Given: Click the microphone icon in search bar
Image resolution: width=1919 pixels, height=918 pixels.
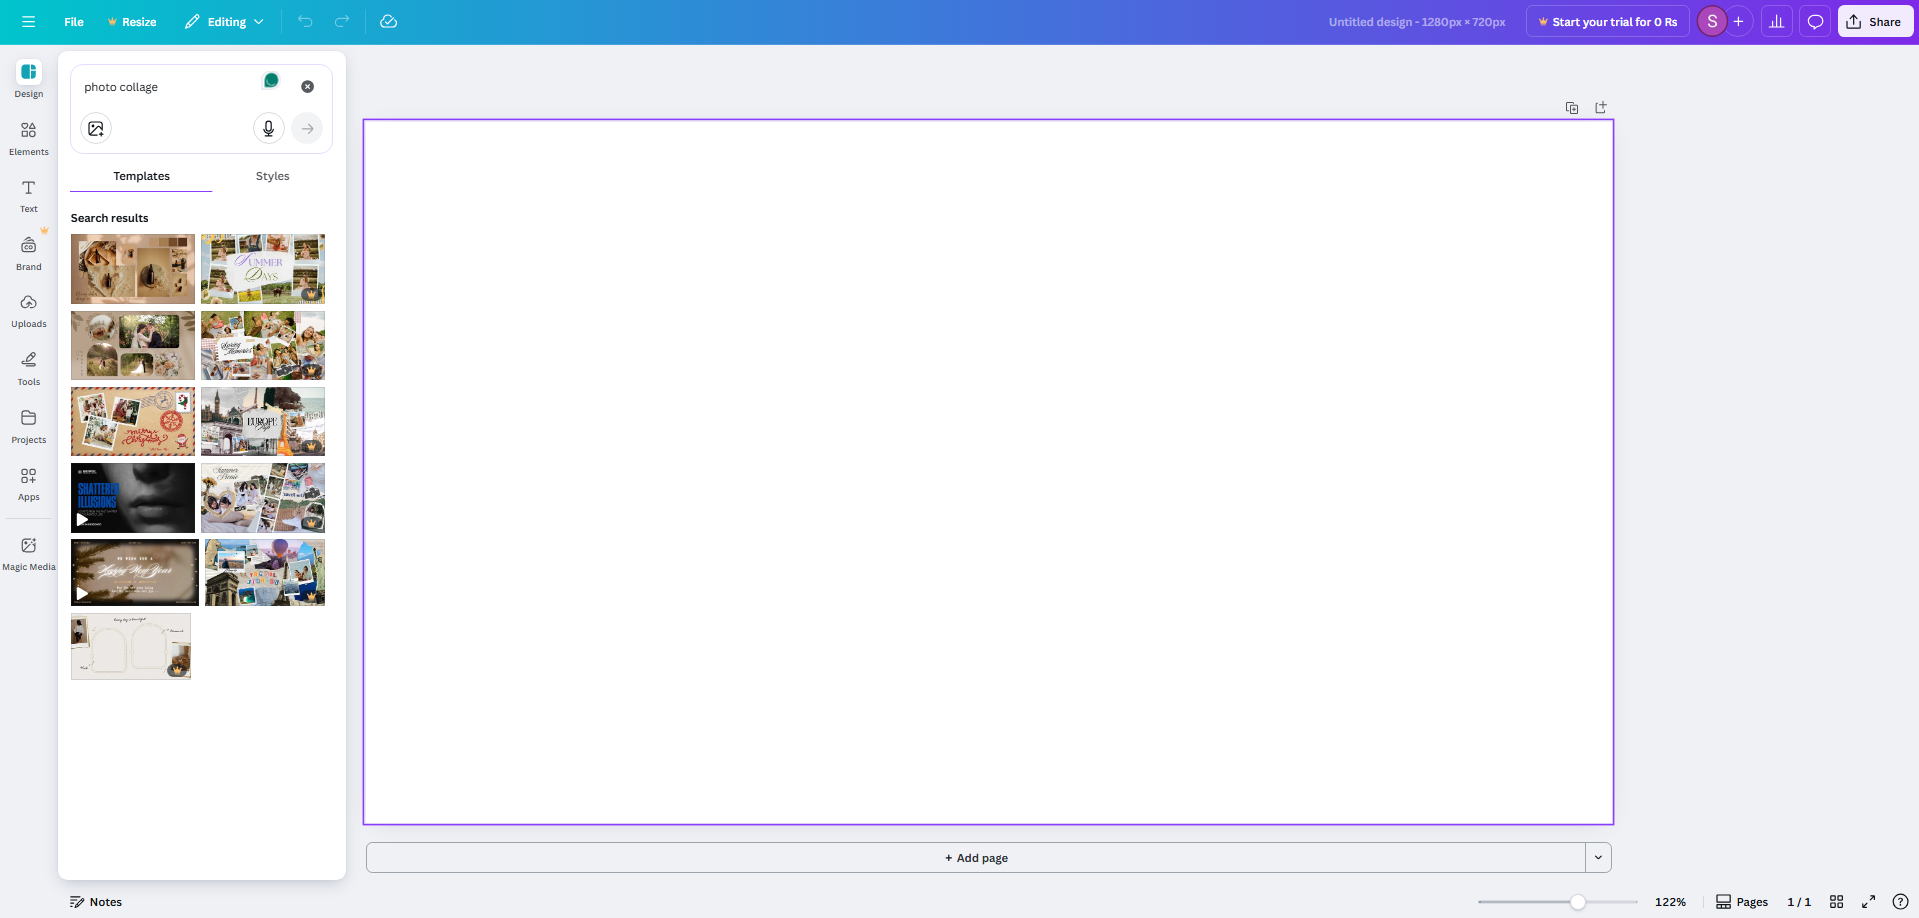Looking at the screenshot, I should point(267,128).
